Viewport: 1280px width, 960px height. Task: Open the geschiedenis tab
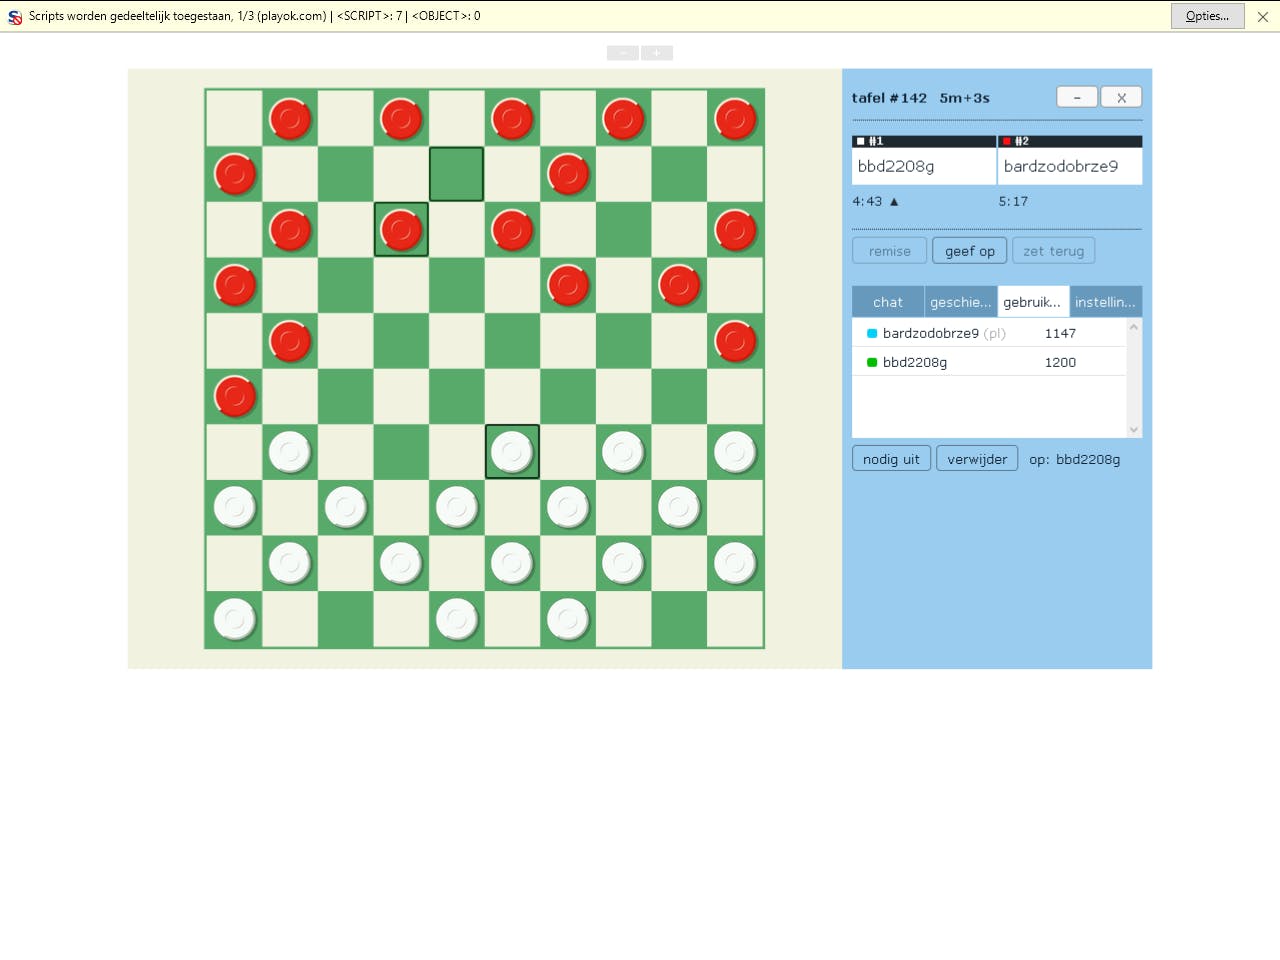(x=959, y=301)
